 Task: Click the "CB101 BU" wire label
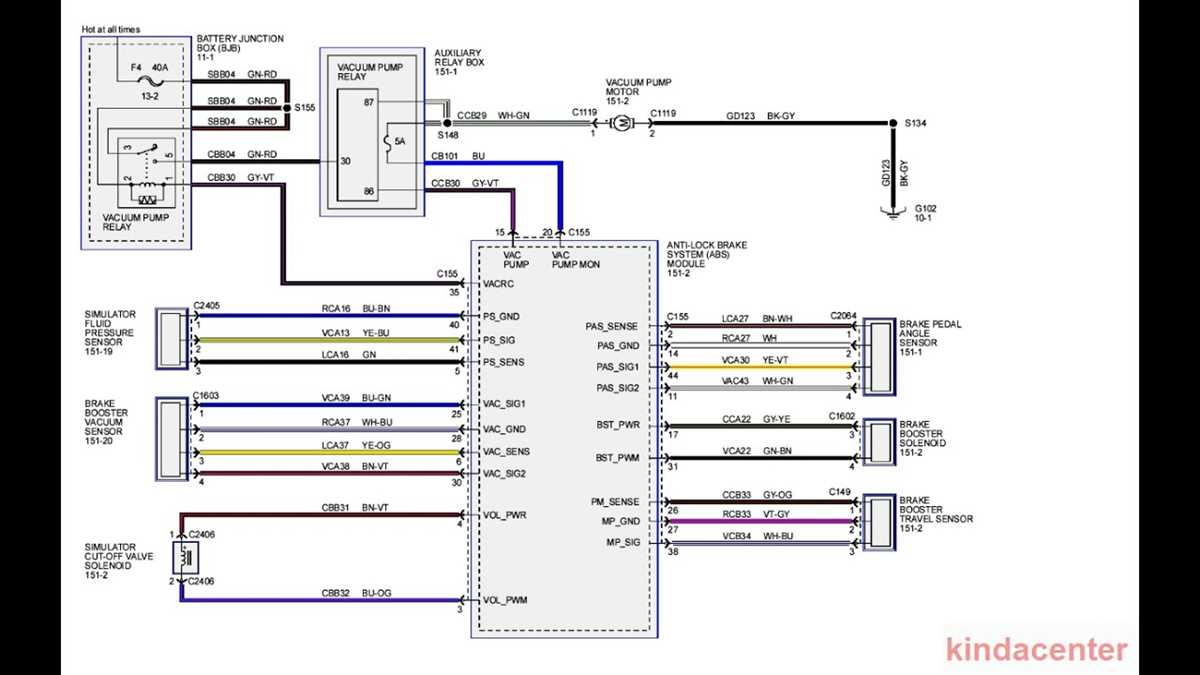pyautogui.click(x=458, y=157)
